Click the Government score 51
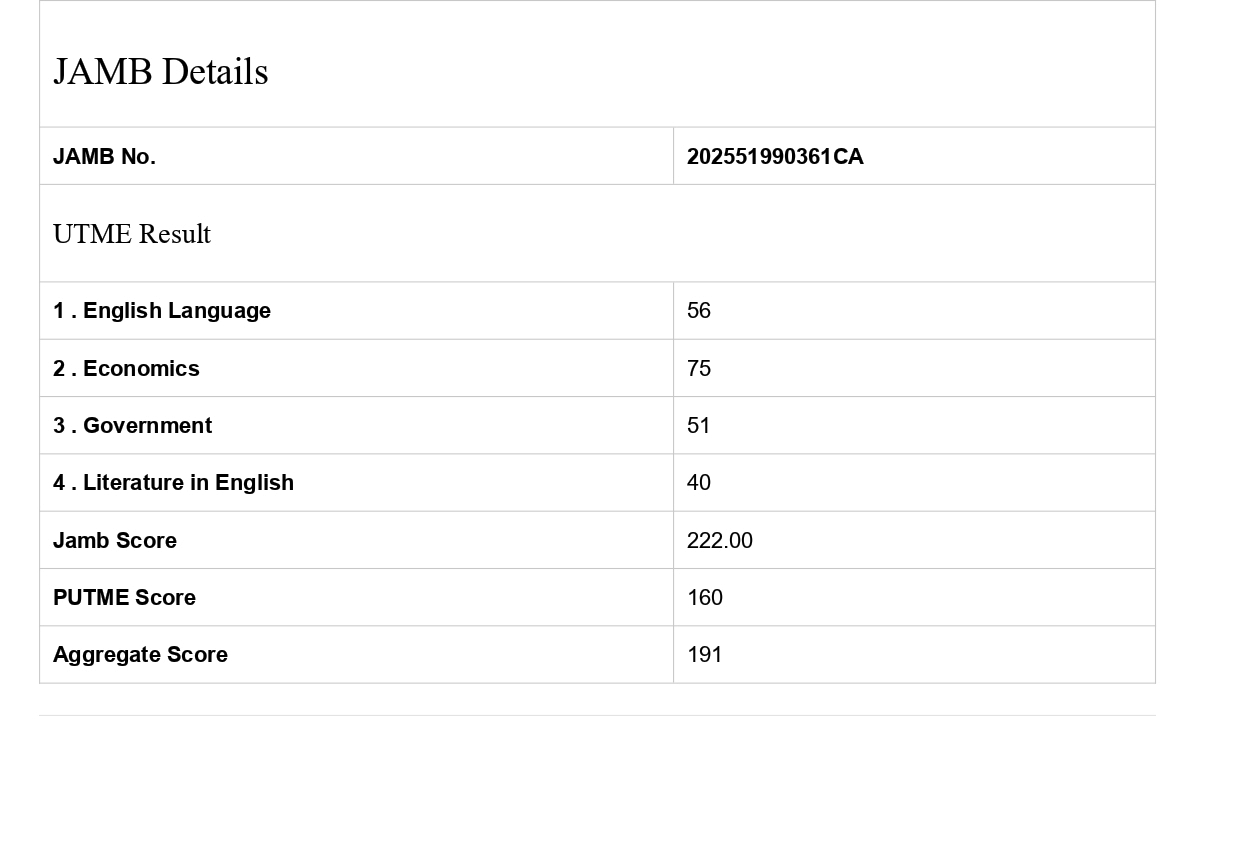The width and height of the screenshot is (1242, 859). point(699,426)
